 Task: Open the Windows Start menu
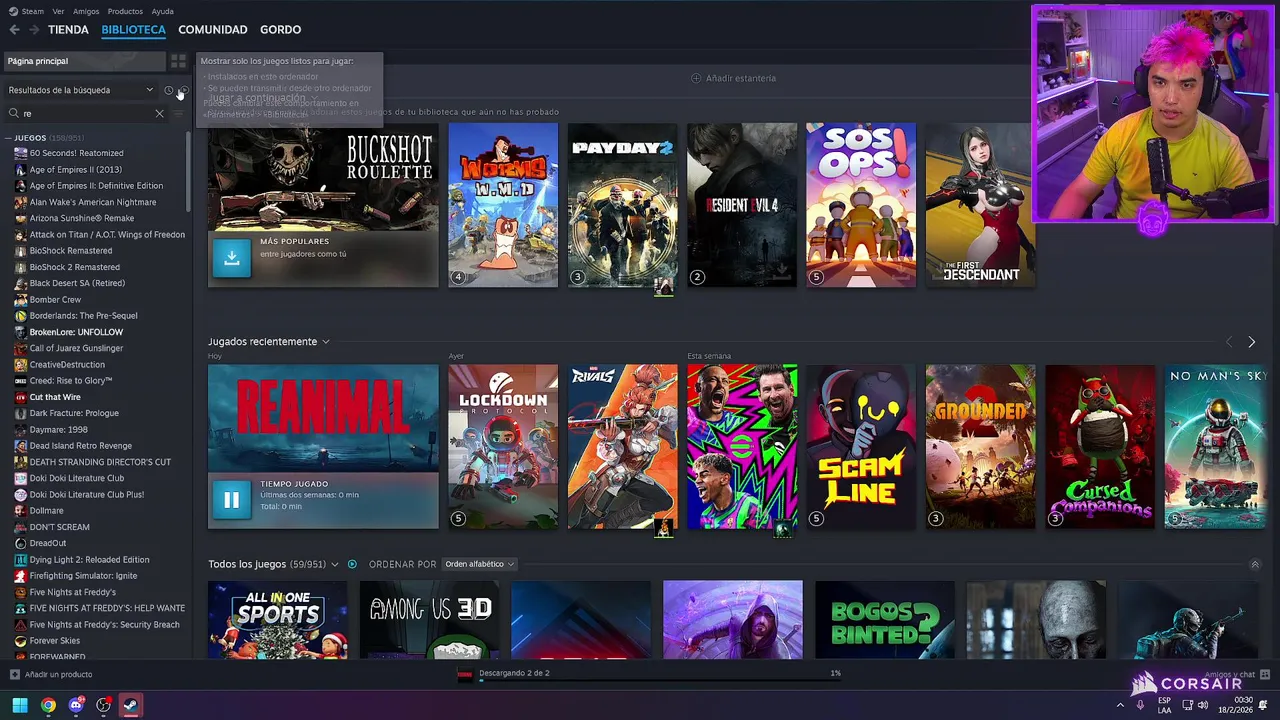pos(20,706)
